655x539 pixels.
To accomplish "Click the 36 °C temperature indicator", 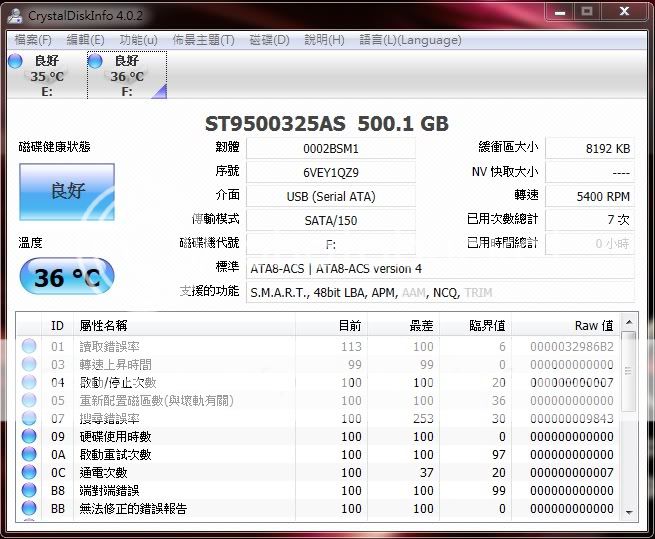I will [67, 276].
